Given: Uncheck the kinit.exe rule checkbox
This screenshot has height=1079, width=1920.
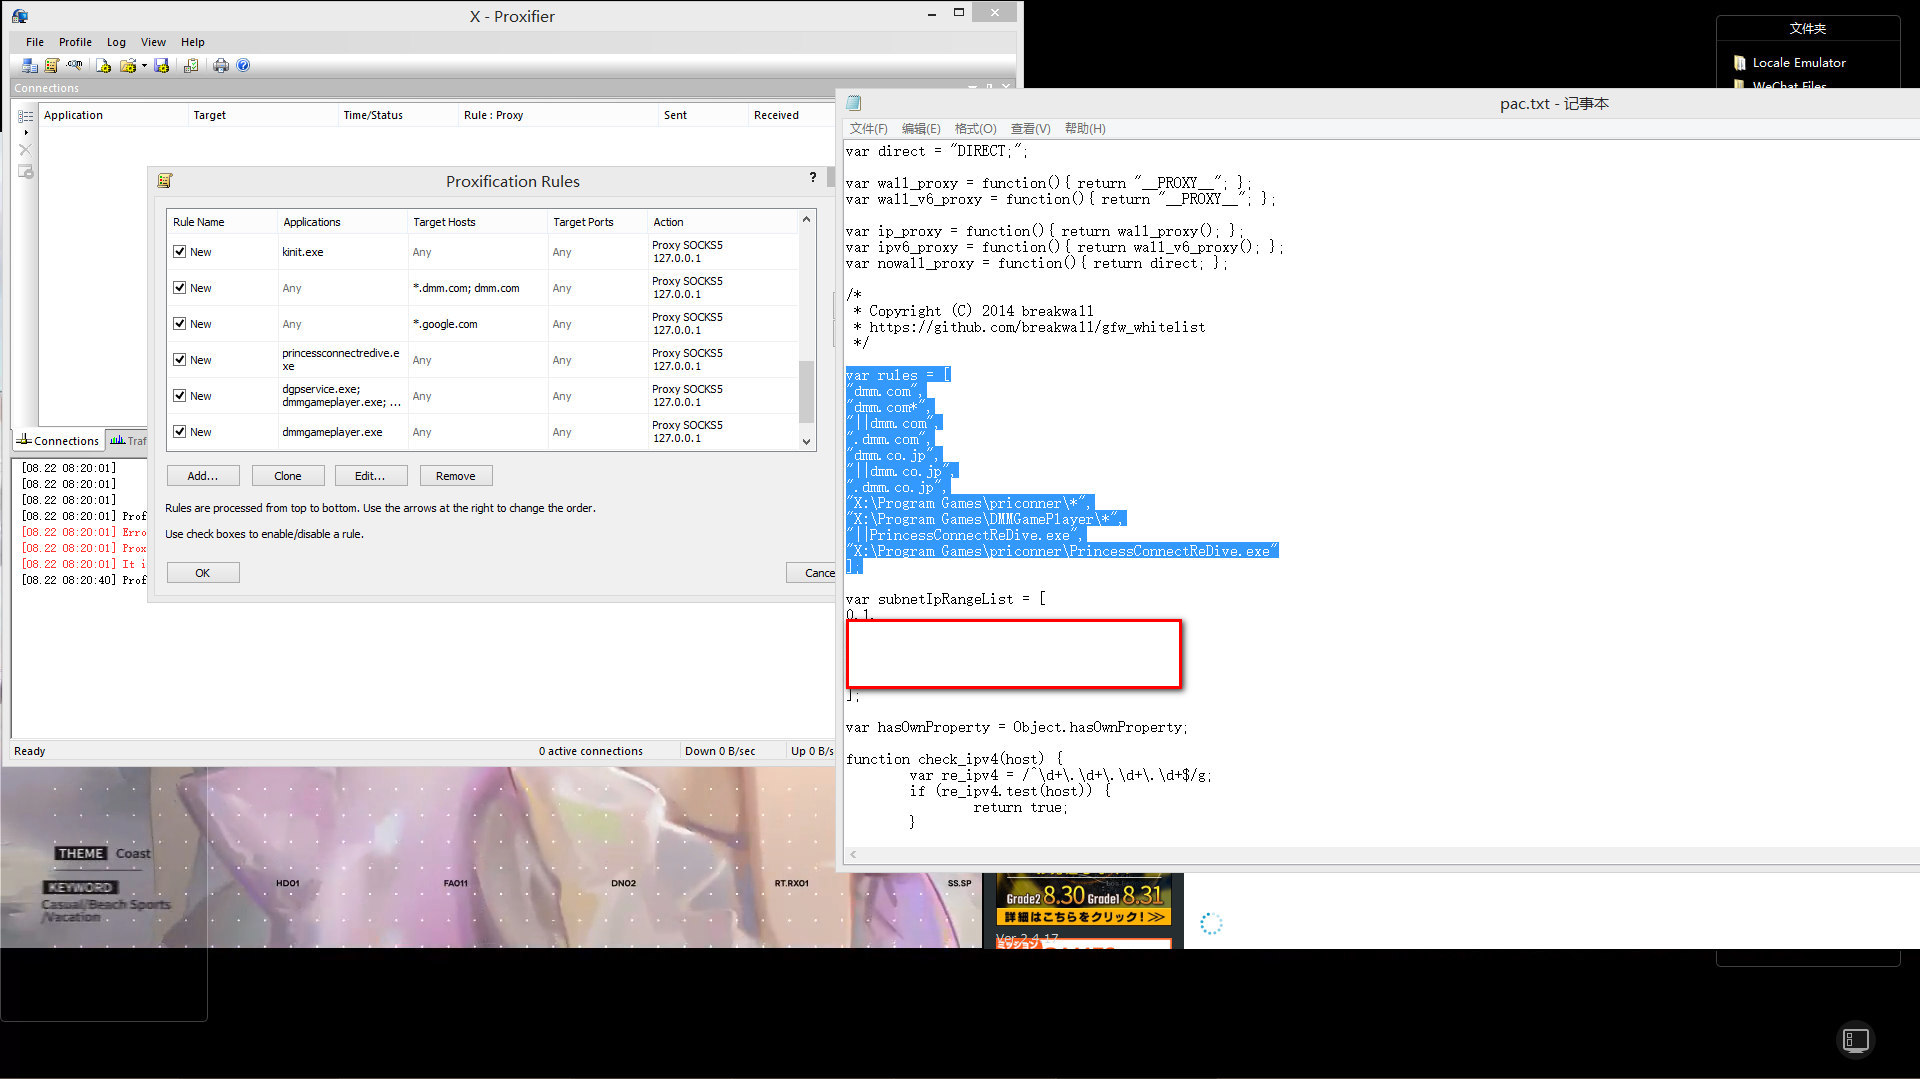Looking at the screenshot, I should click(180, 252).
